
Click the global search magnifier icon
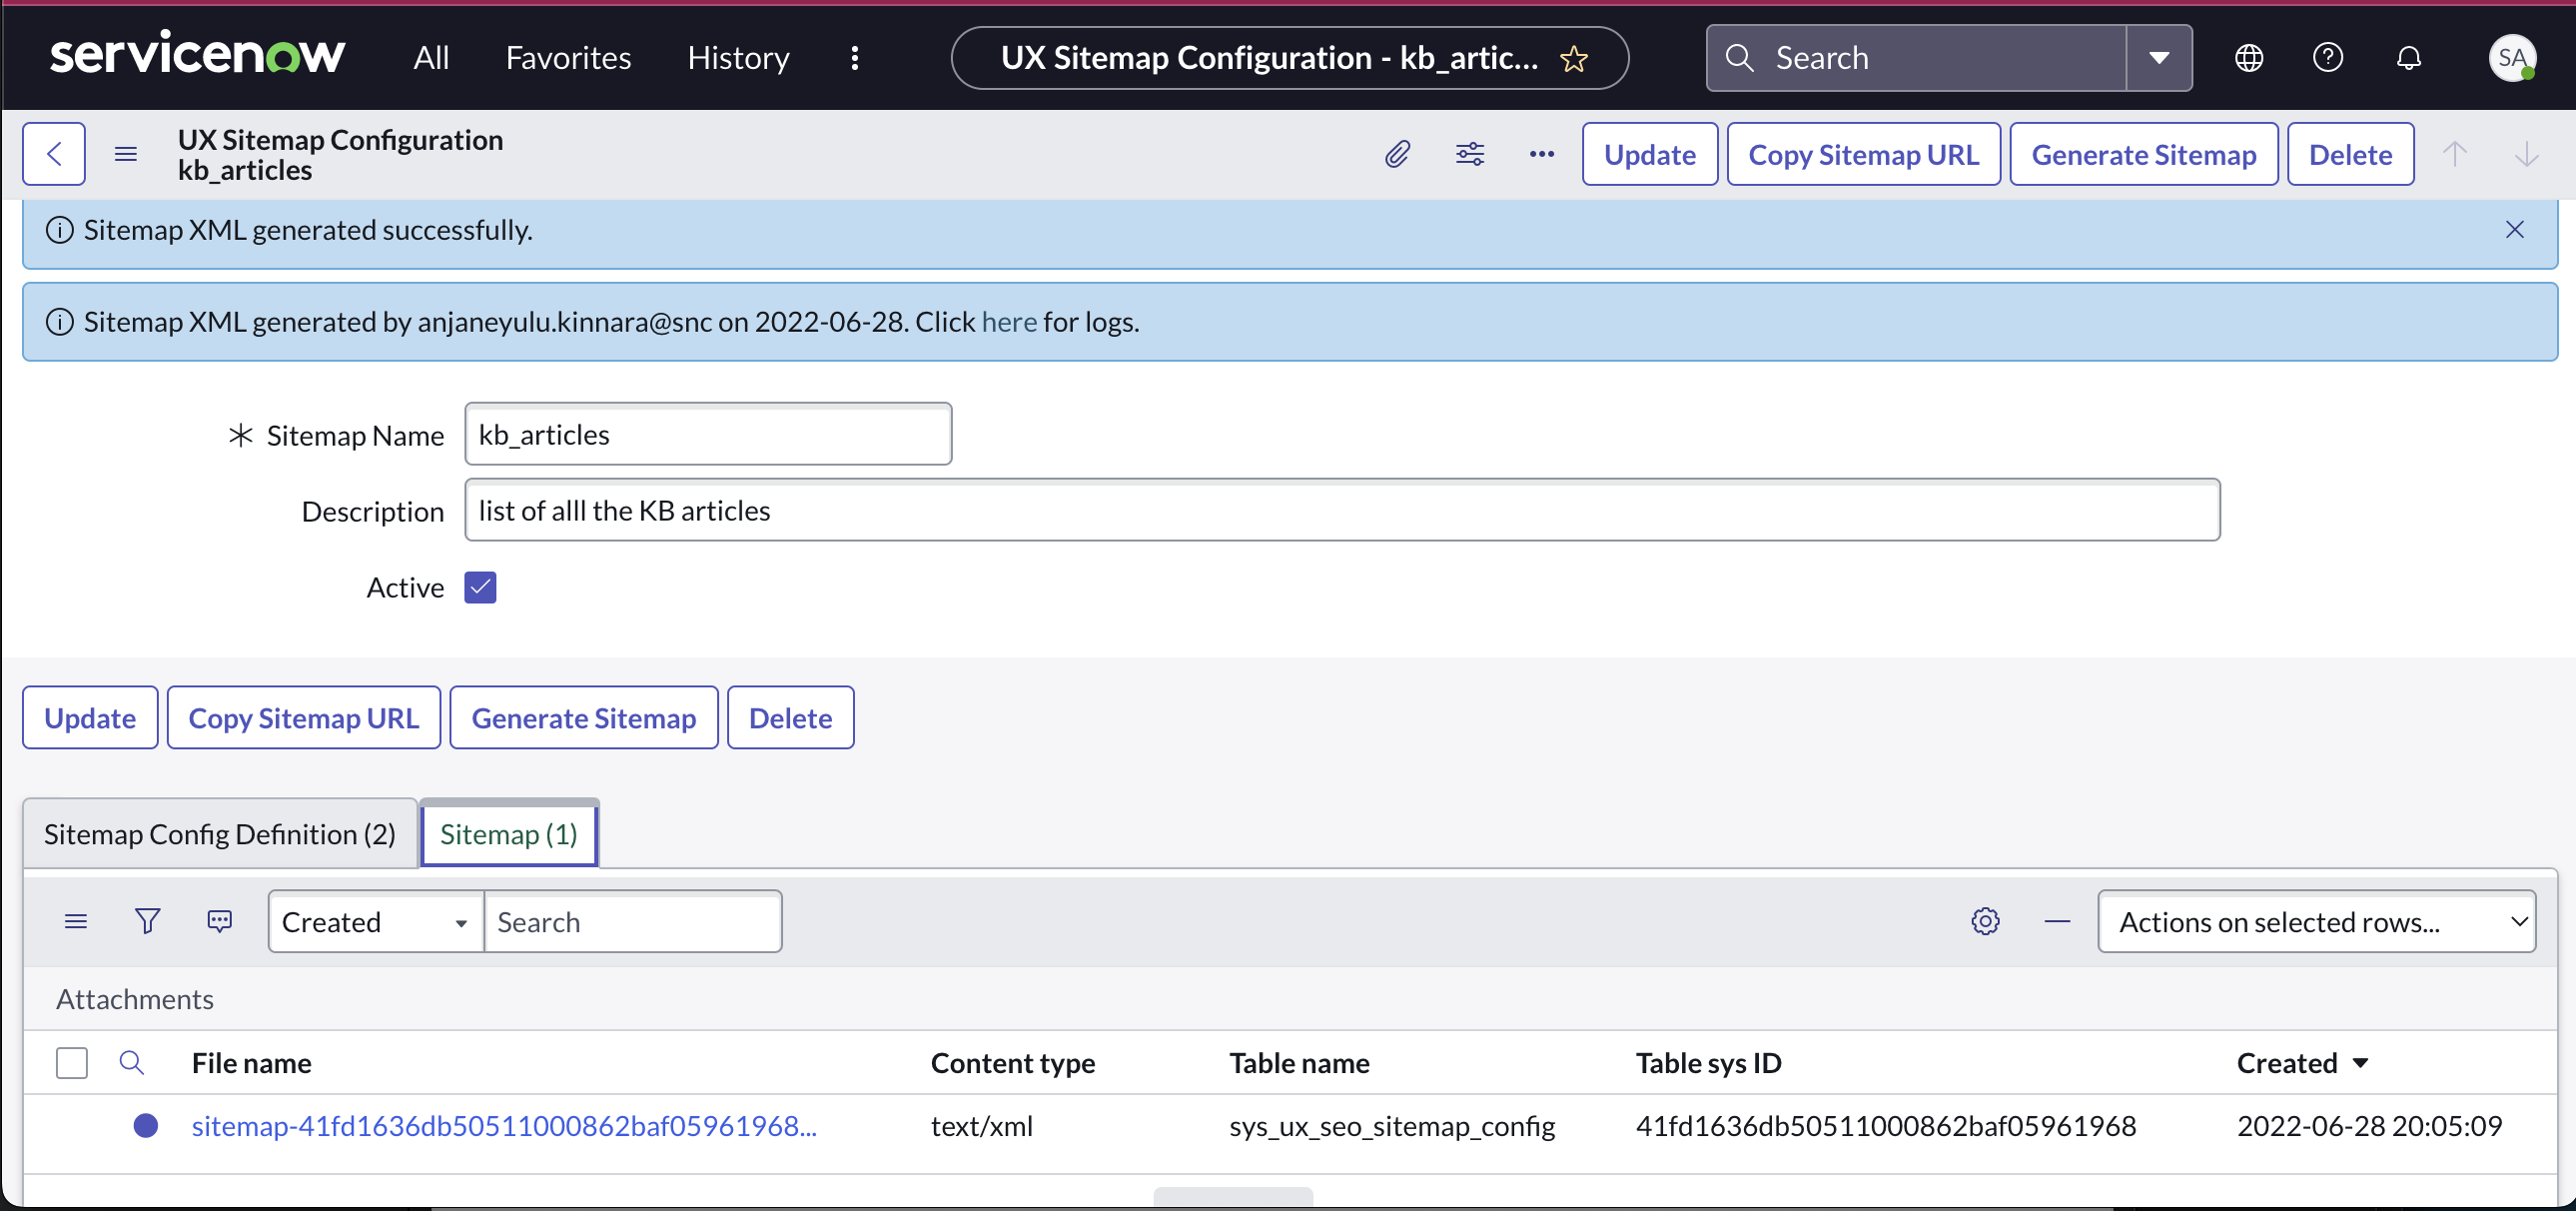pos(1739,58)
